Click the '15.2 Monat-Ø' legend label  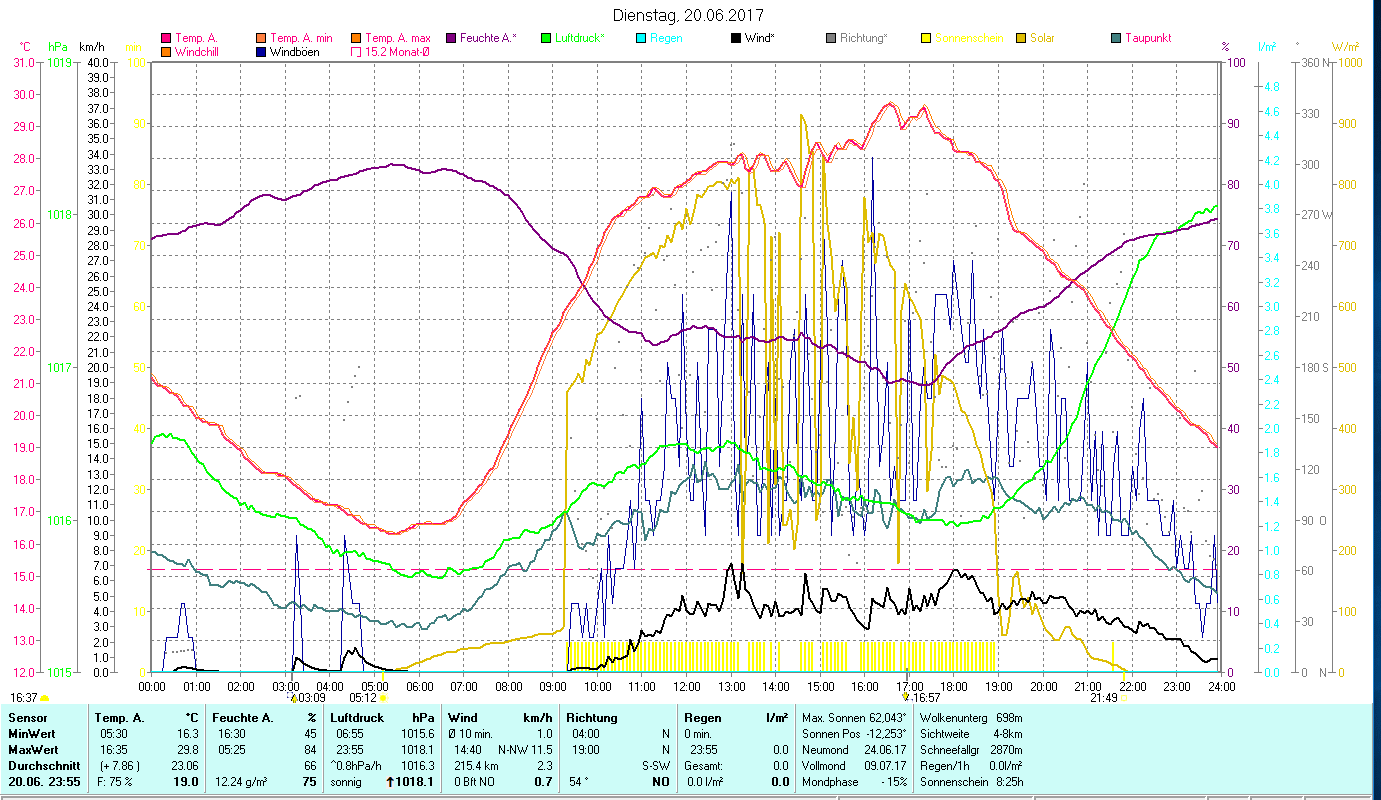click(x=398, y=52)
